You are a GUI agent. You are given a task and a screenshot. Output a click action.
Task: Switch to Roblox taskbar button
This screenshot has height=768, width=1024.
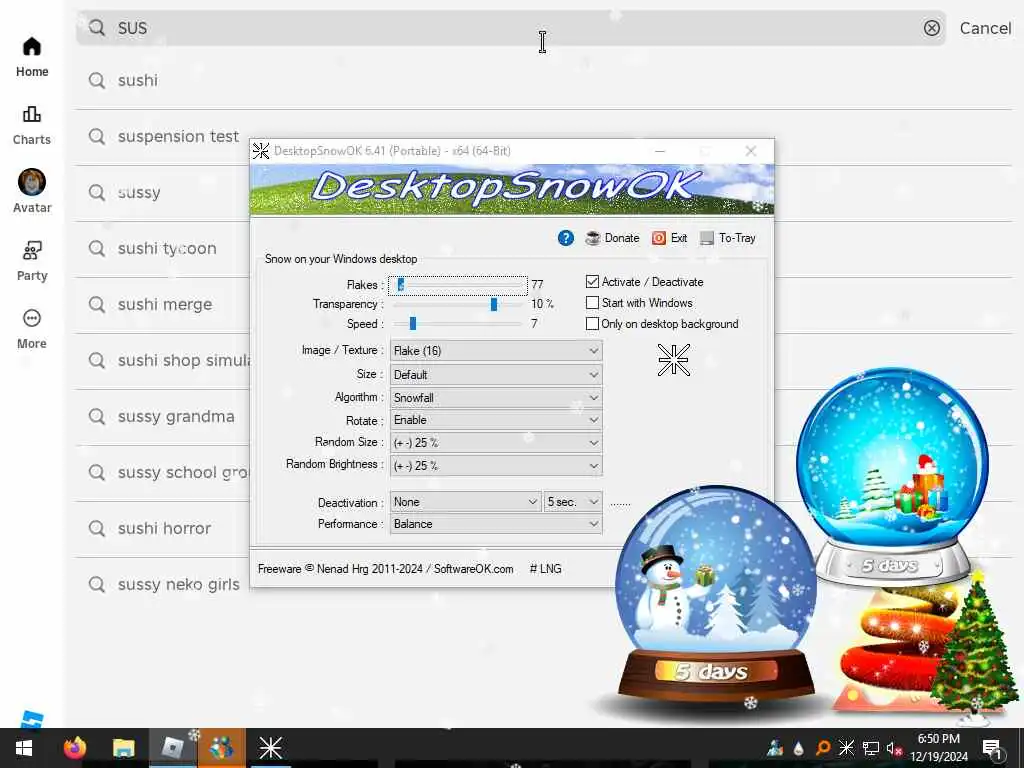[172, 748]
